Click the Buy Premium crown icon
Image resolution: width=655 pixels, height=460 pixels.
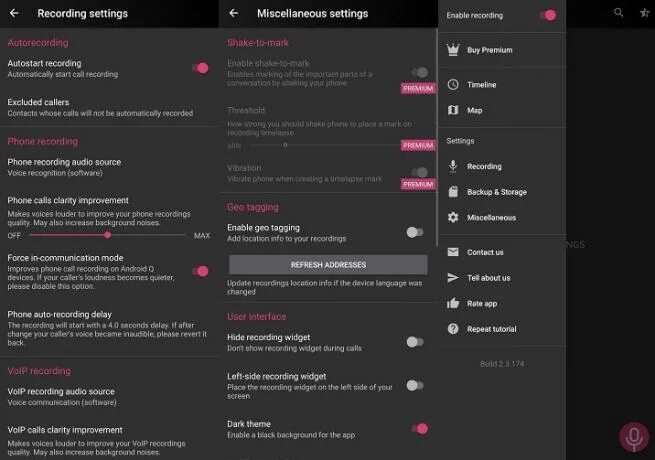point(453,50)
